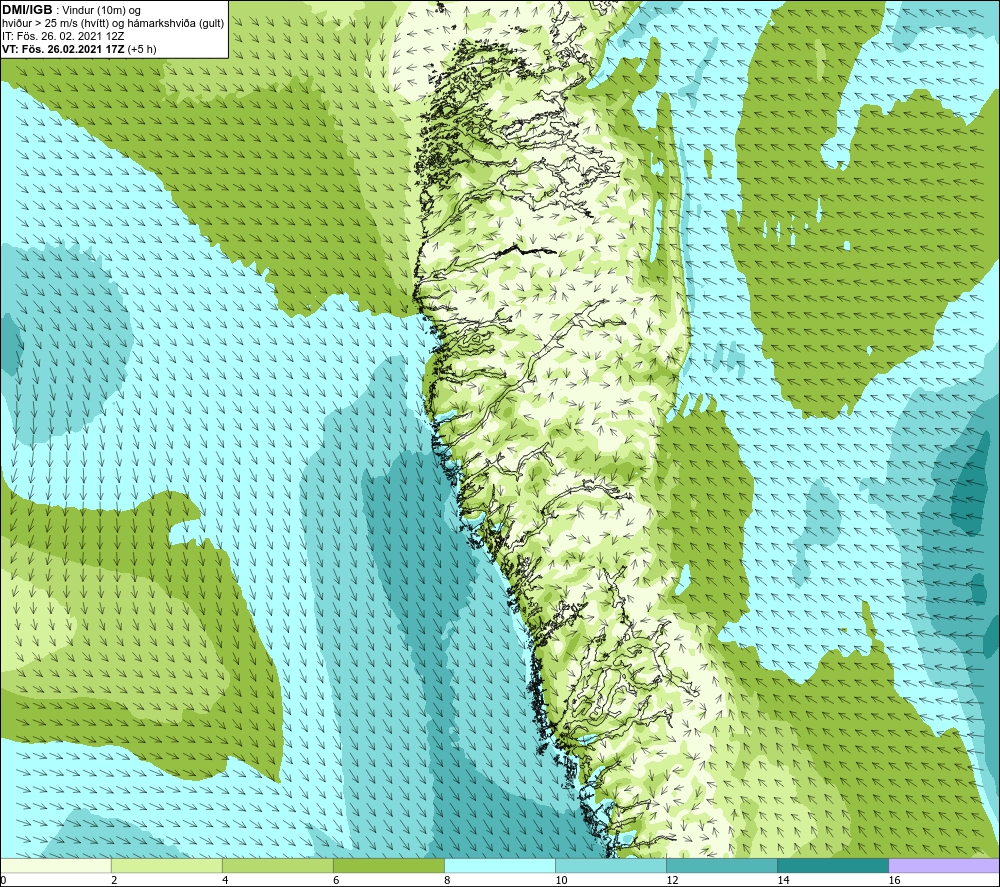This screenshot has height=887, width=1000.
Task: Click the DMI/IGB title text
Action: pyautogui.click(x=27, y=10)
